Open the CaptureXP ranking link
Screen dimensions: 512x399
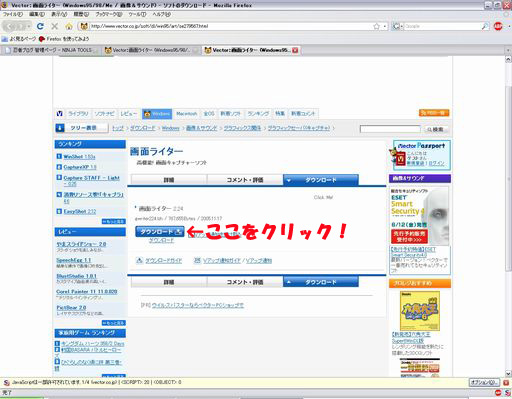point(80,167)
